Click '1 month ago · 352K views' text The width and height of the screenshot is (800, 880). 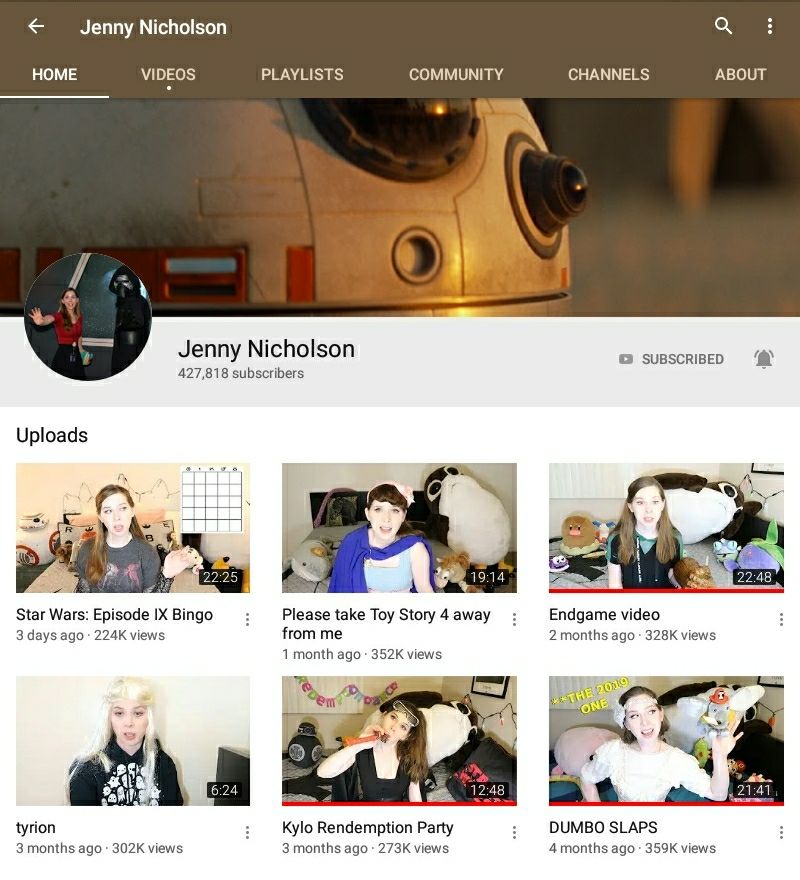click(x=362, y=654)
